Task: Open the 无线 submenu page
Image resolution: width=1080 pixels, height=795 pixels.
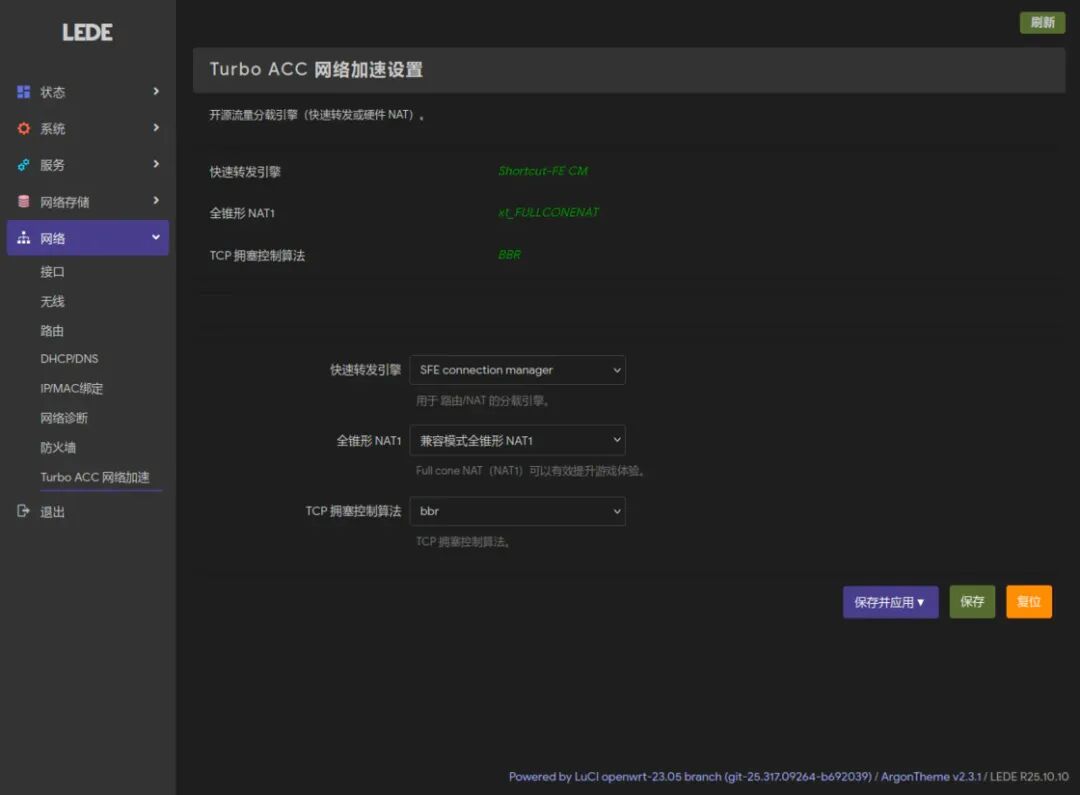Action: 52,301
